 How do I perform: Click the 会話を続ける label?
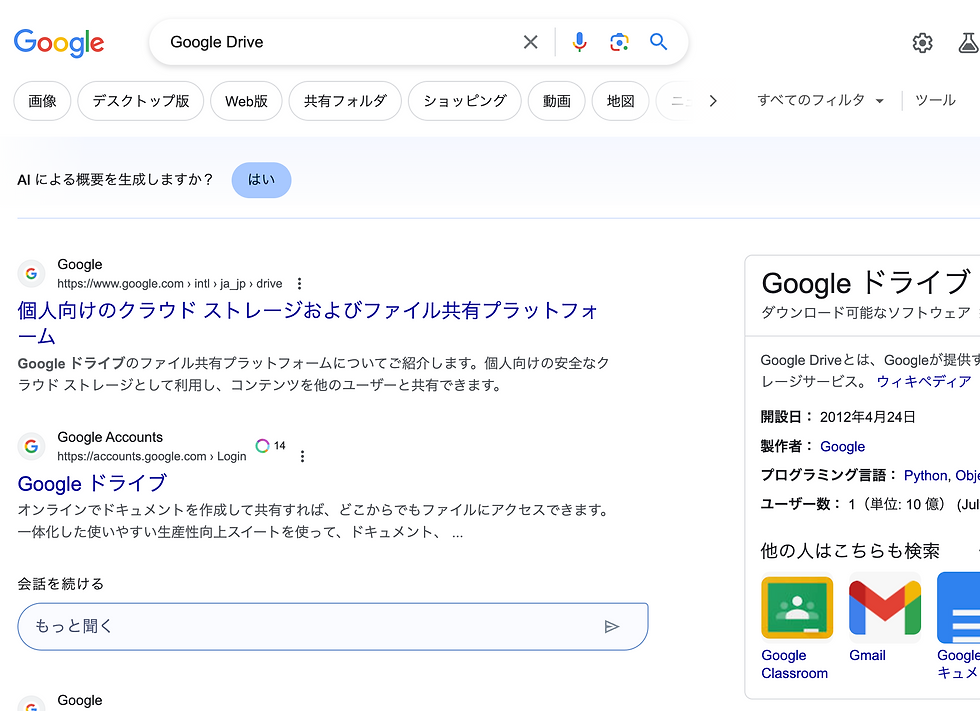coord(61,584)
